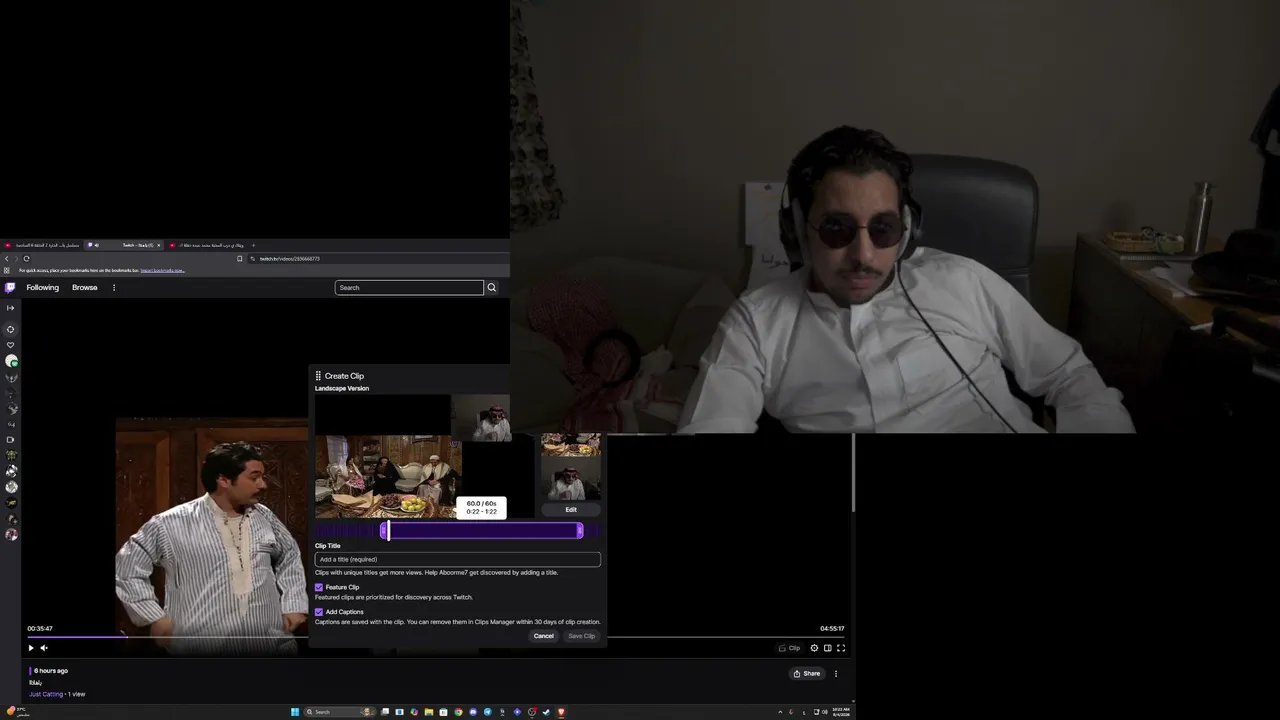Open the taskbar weather widget
1280x720 pixels.
pyautogui.click(x=18, y=712)
